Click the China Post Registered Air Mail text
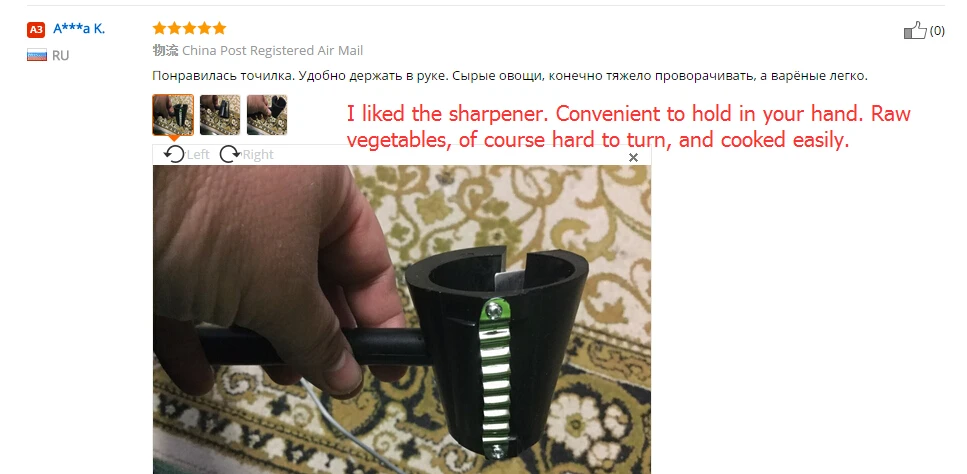Viewport: 967px width, 474px height. click(x=273, y=51)
